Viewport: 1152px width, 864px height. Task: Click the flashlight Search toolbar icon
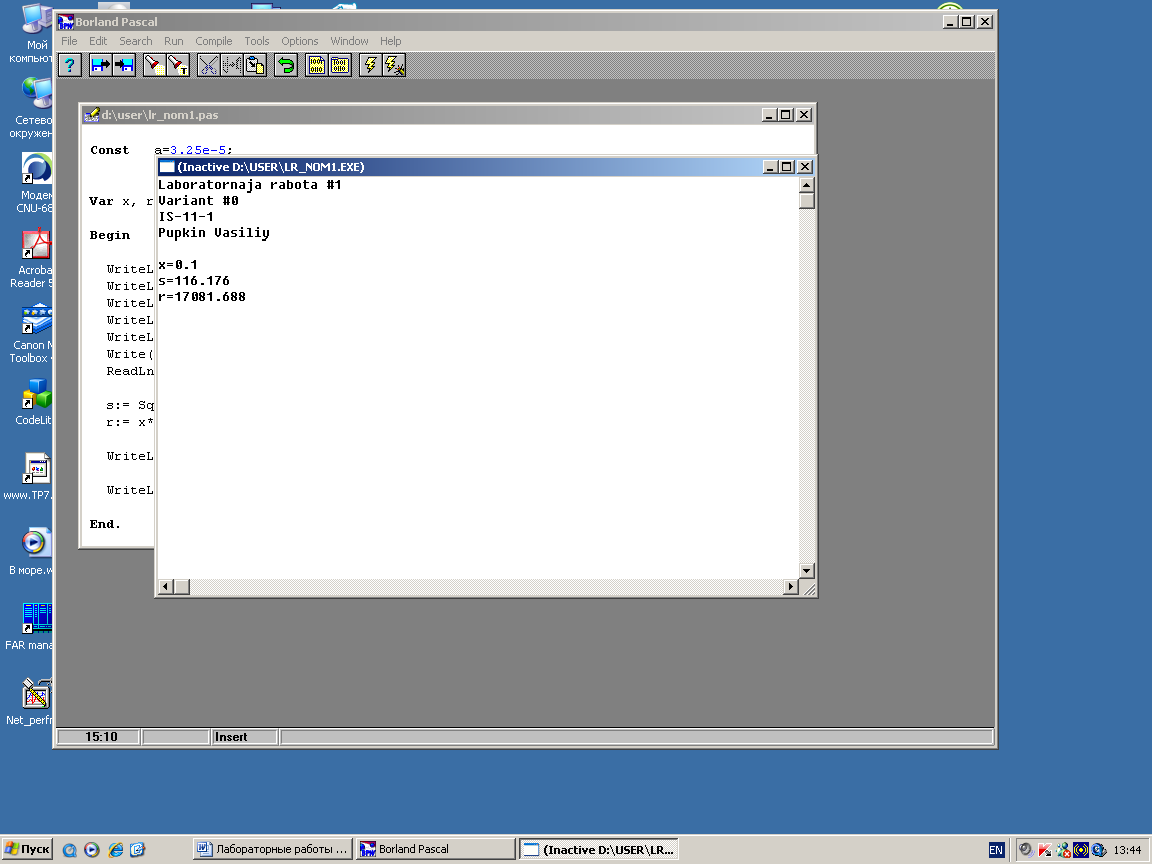coord(154,65)
